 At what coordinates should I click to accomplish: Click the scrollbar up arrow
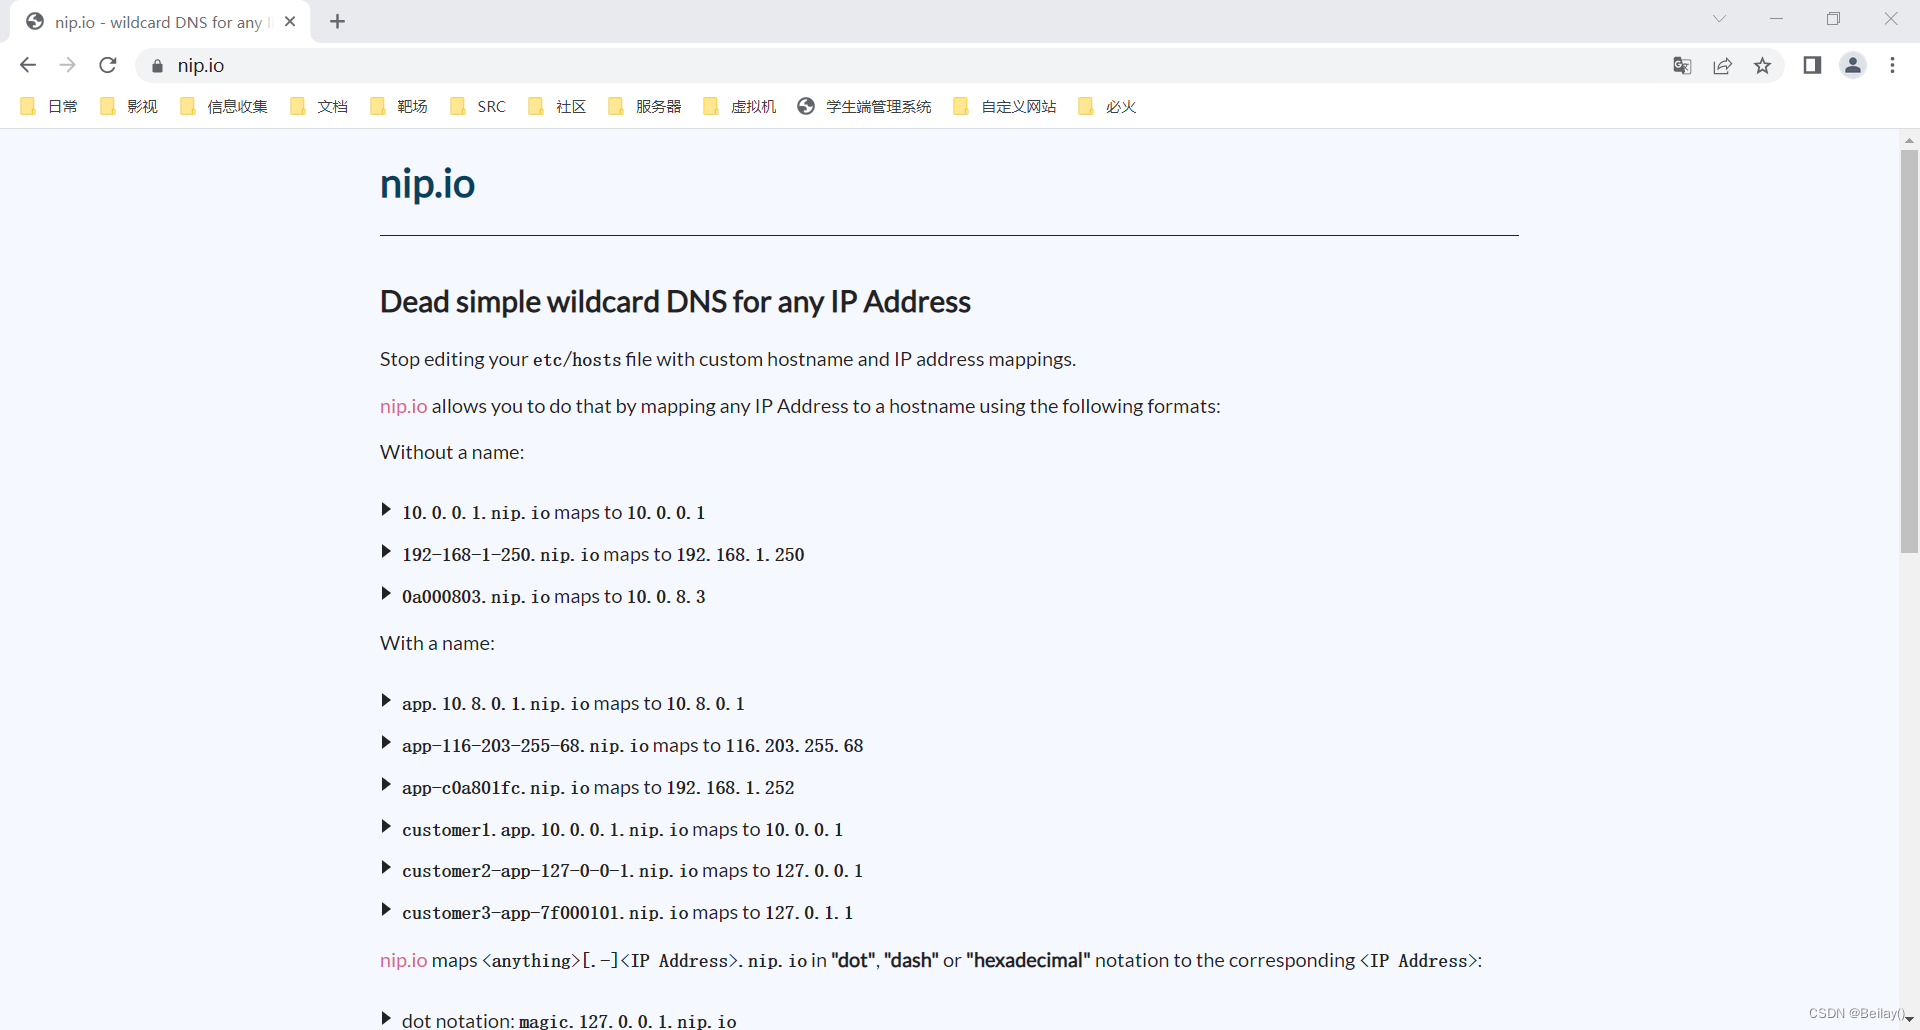[1909, 140]
